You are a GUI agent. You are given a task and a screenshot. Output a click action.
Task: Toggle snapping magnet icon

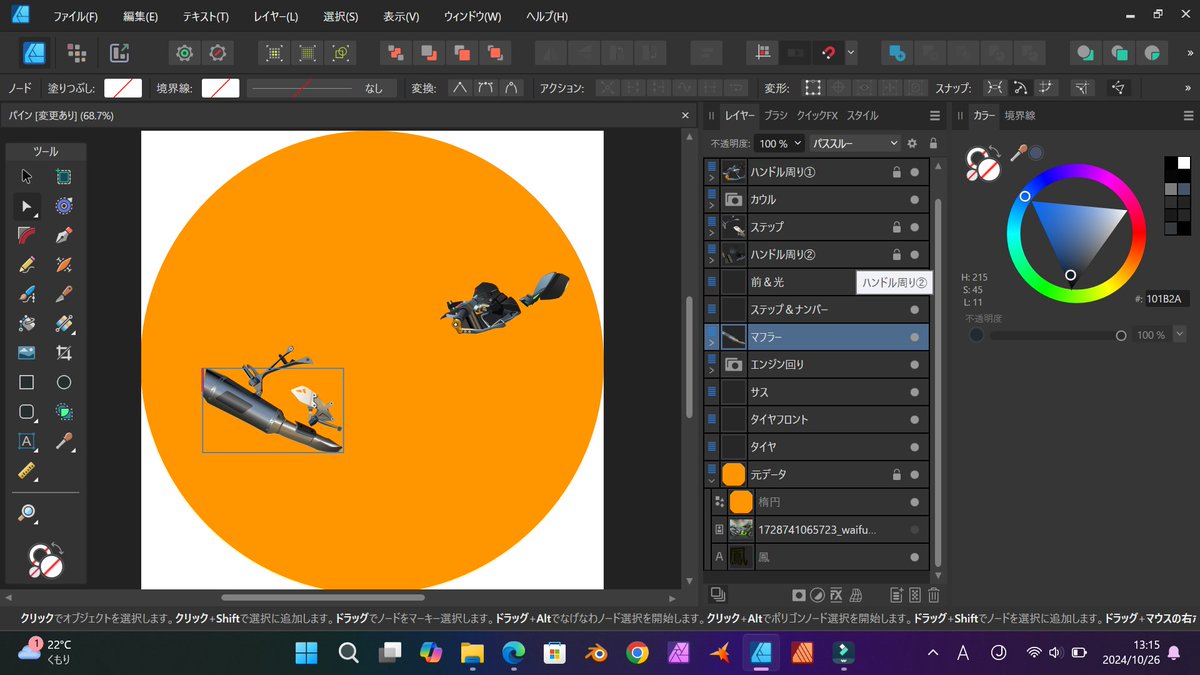(827, 52)
